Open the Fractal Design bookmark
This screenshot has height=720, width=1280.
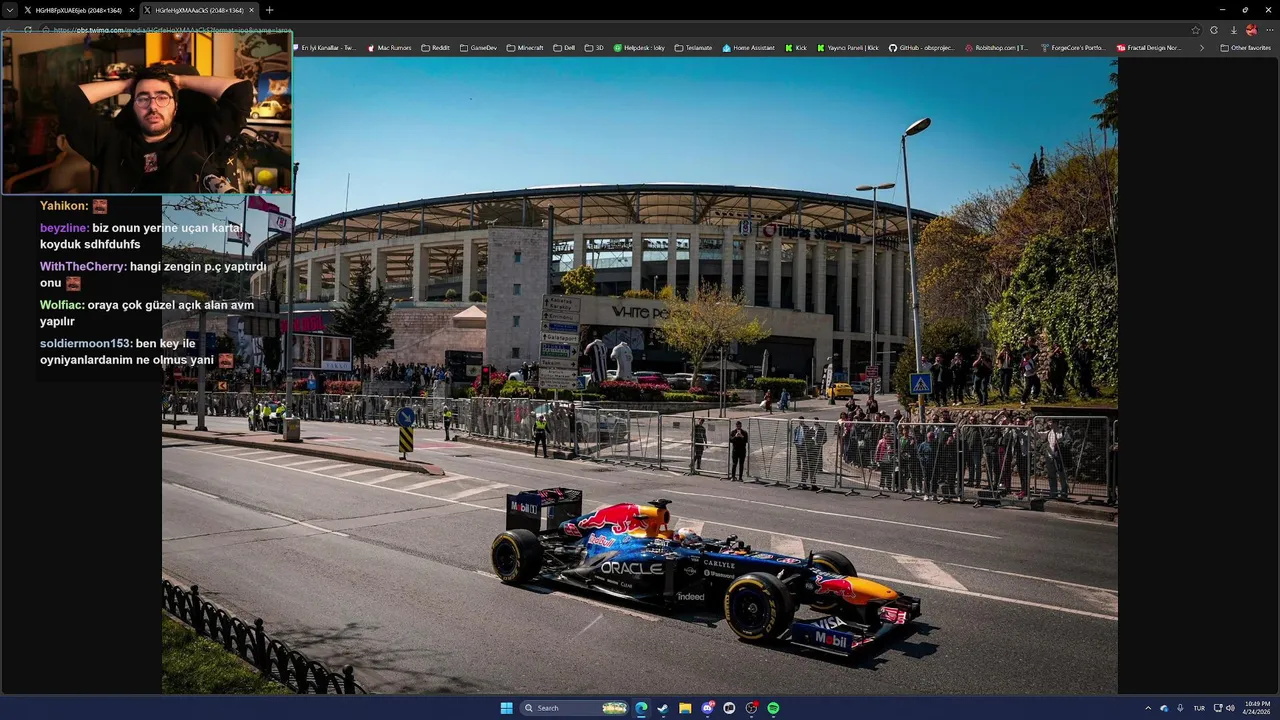point(1149,48)
